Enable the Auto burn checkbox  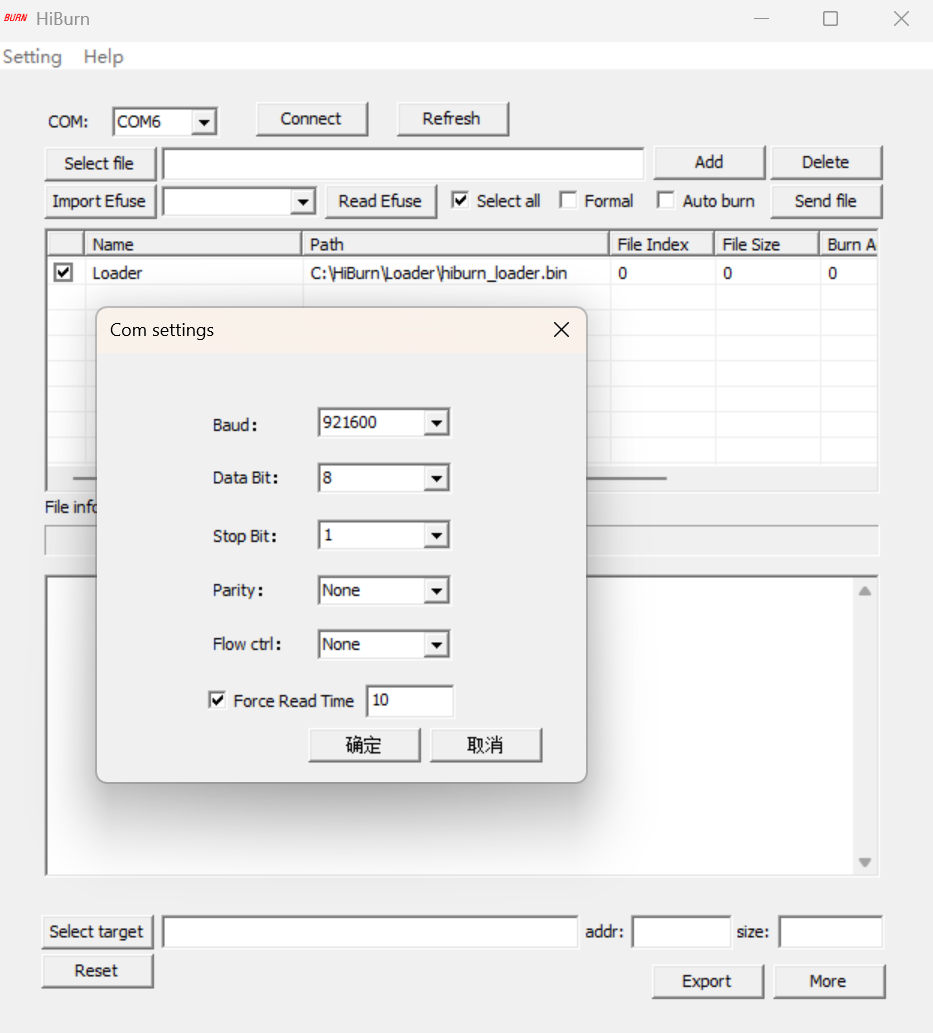click(x=666, y=200)
